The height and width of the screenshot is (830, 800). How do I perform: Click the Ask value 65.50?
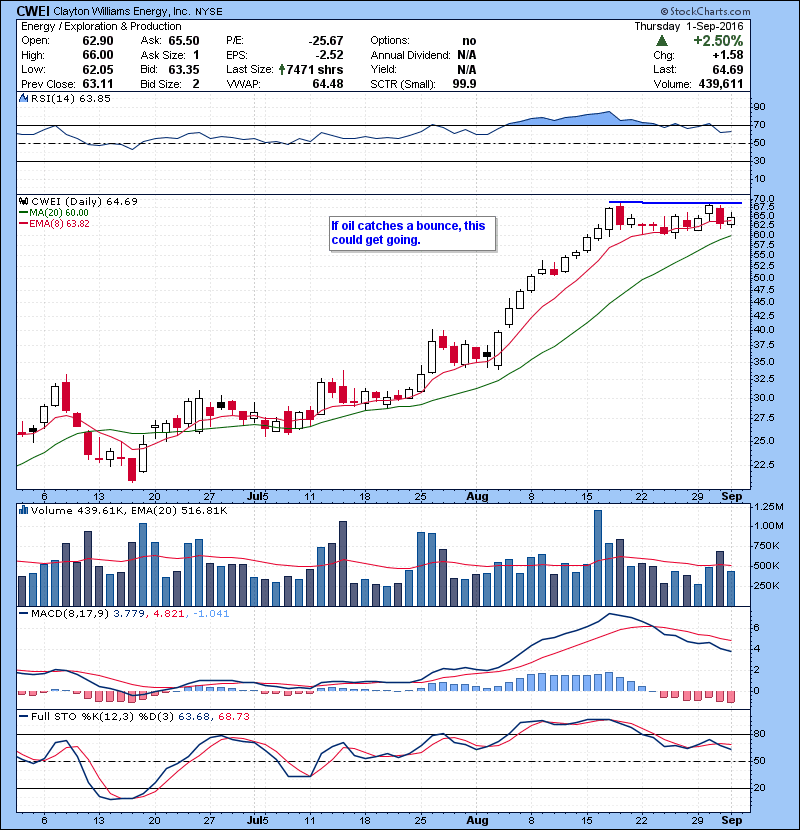pyautogui.click(x=184, y=41)
